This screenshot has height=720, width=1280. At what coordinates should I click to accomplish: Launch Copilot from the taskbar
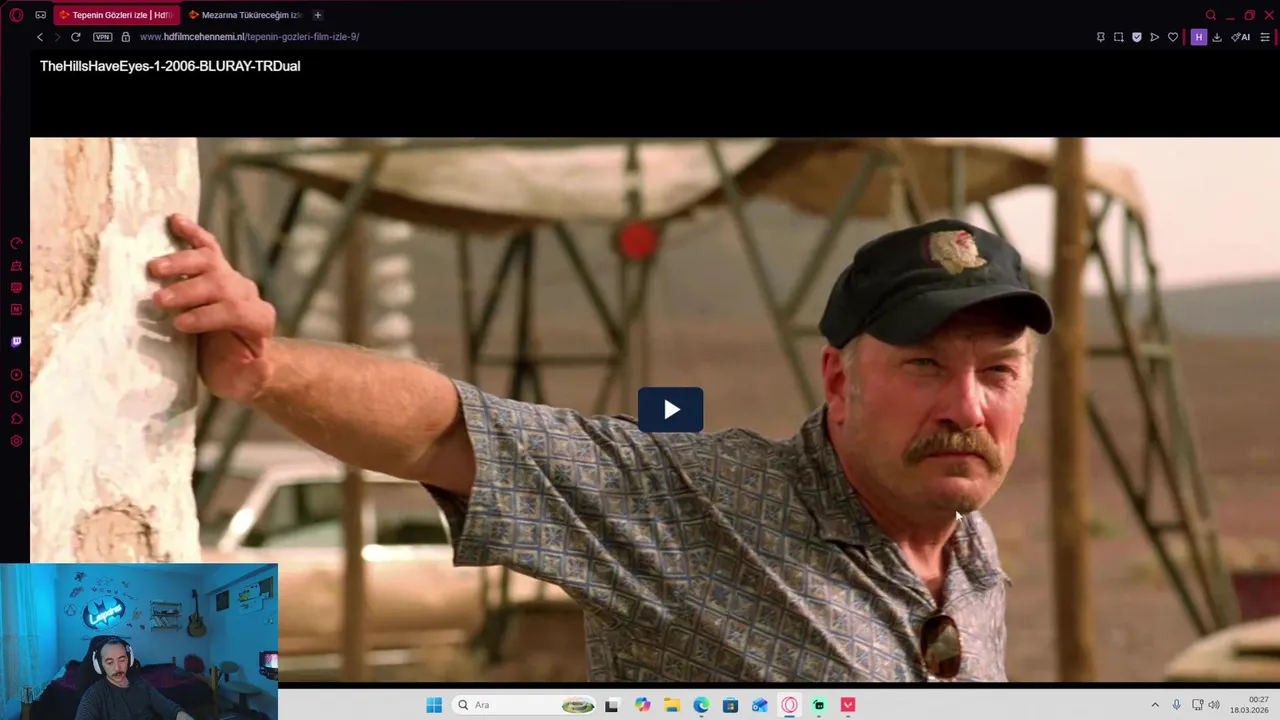pos(642,705)
